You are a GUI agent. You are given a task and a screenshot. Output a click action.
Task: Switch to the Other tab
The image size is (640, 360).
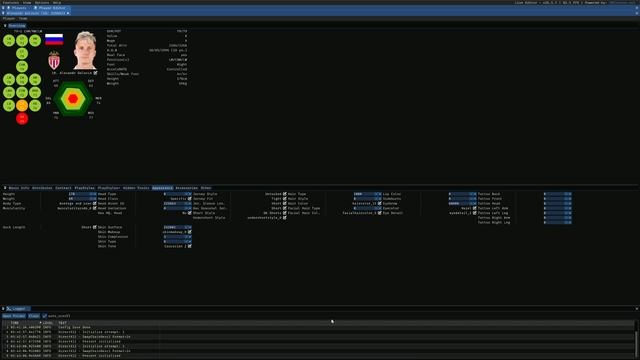tap(206, 188)
